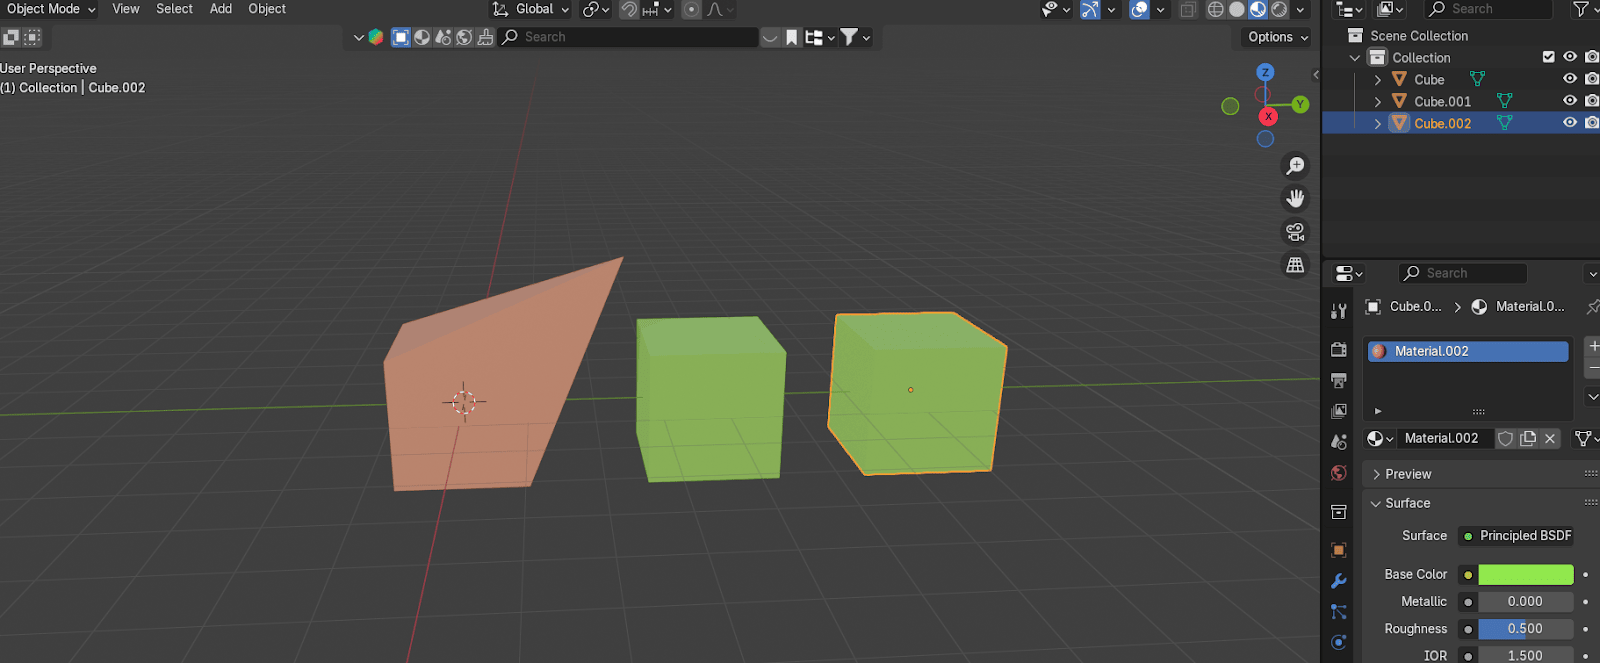This screenshot has width=1600, height=663.
Task: Open the Object Mode dropdown
Action: point(50,9)
